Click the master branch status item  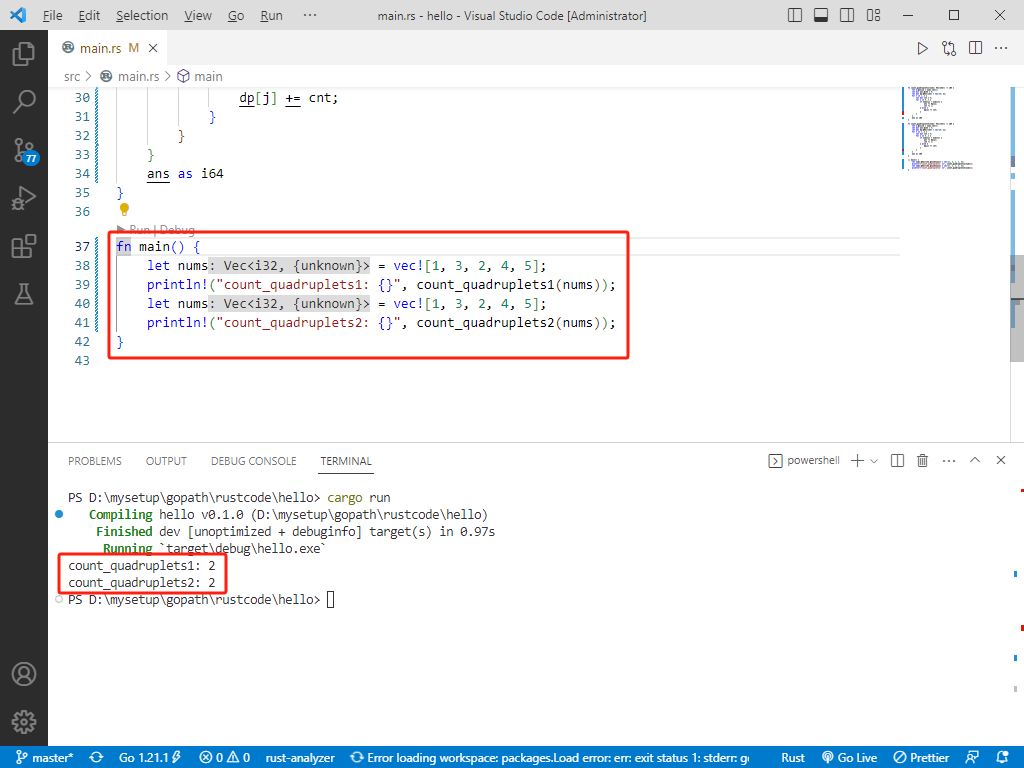point(44,758)
